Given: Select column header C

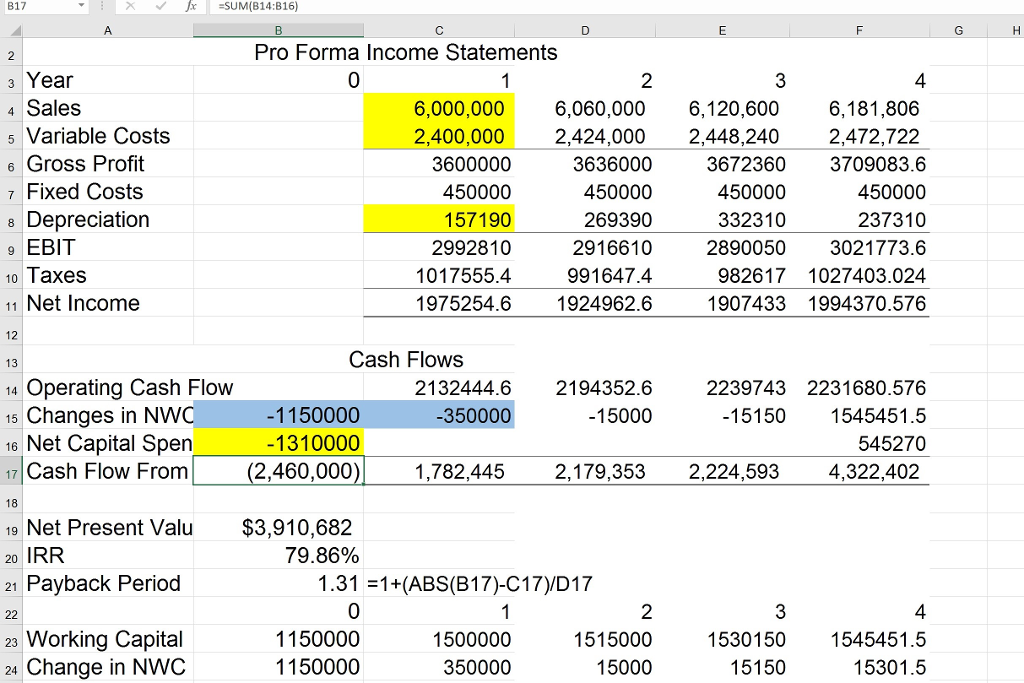Looking at the screenshot, I should tap(438, 30).
